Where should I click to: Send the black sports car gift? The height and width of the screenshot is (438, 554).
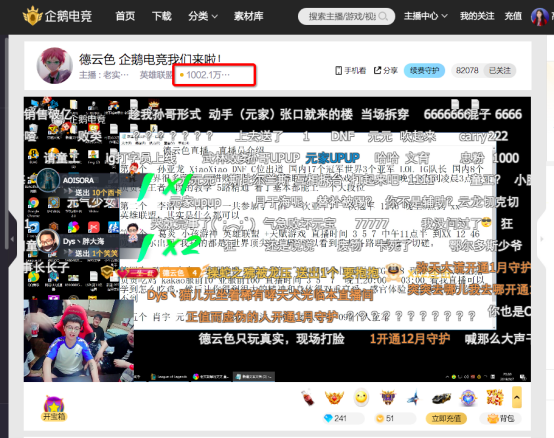[442, 398]
